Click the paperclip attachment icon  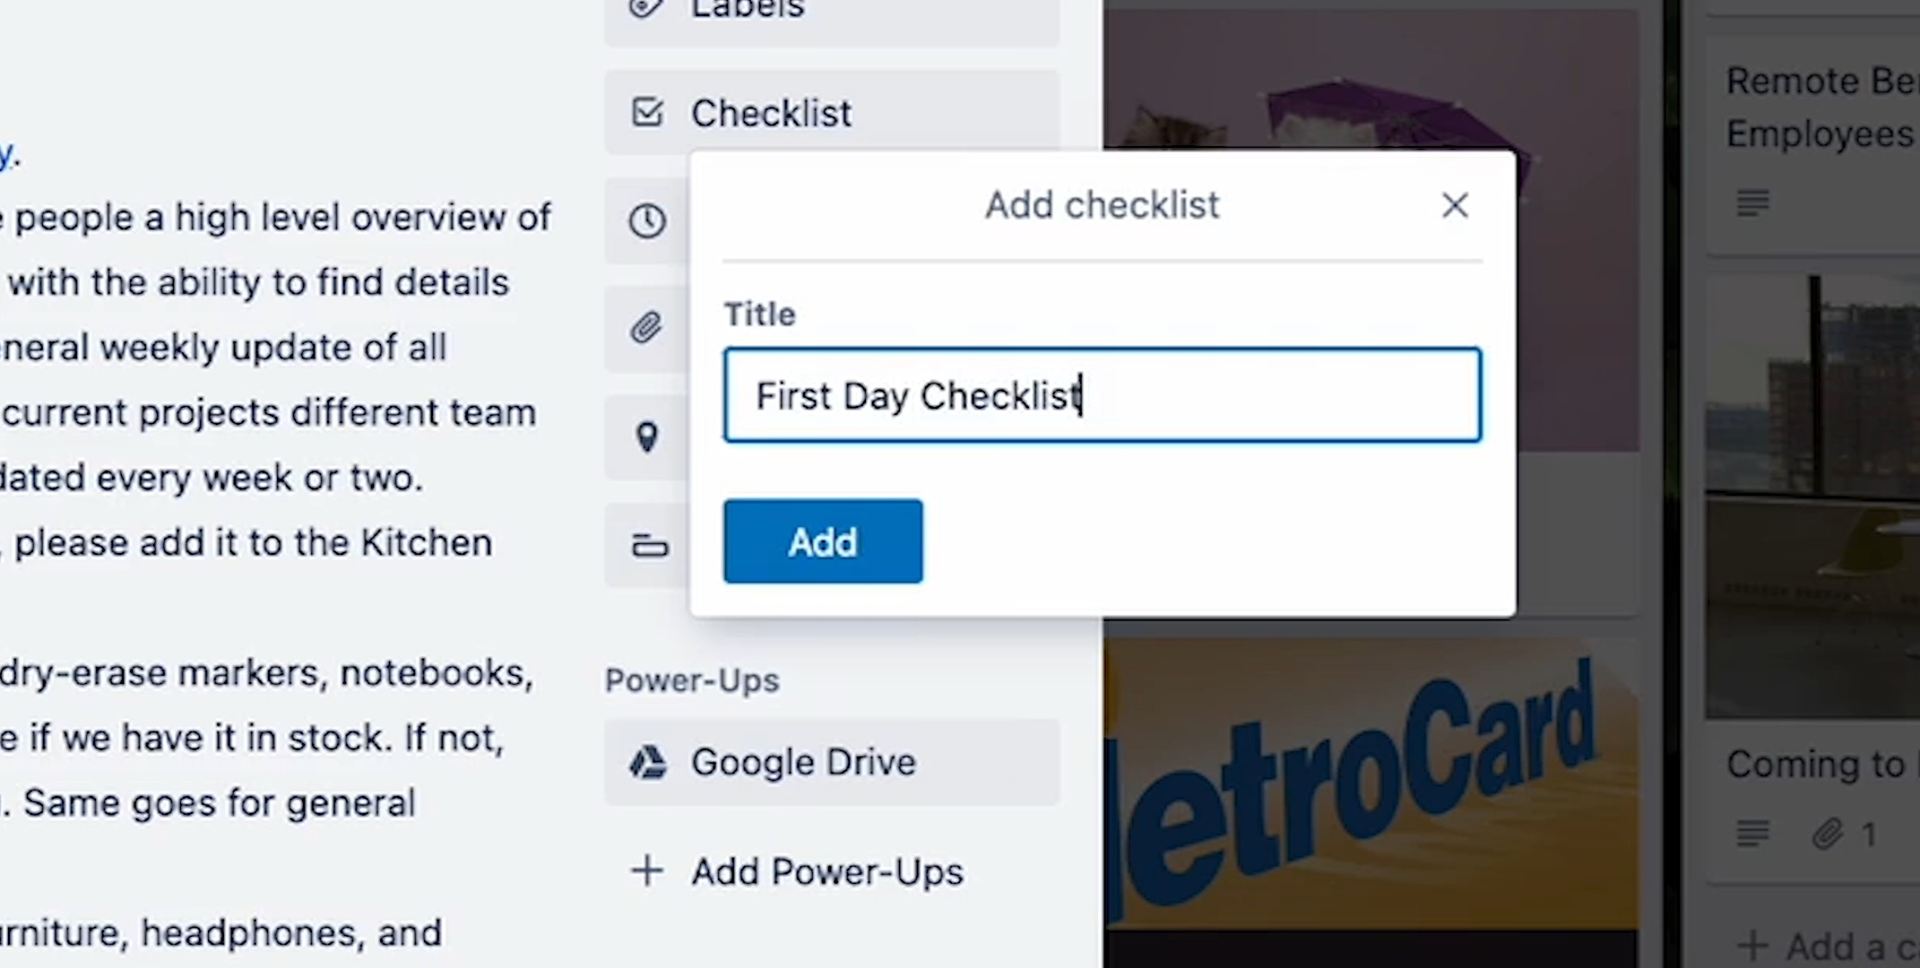pyautogui.click(x=647, y=328)
